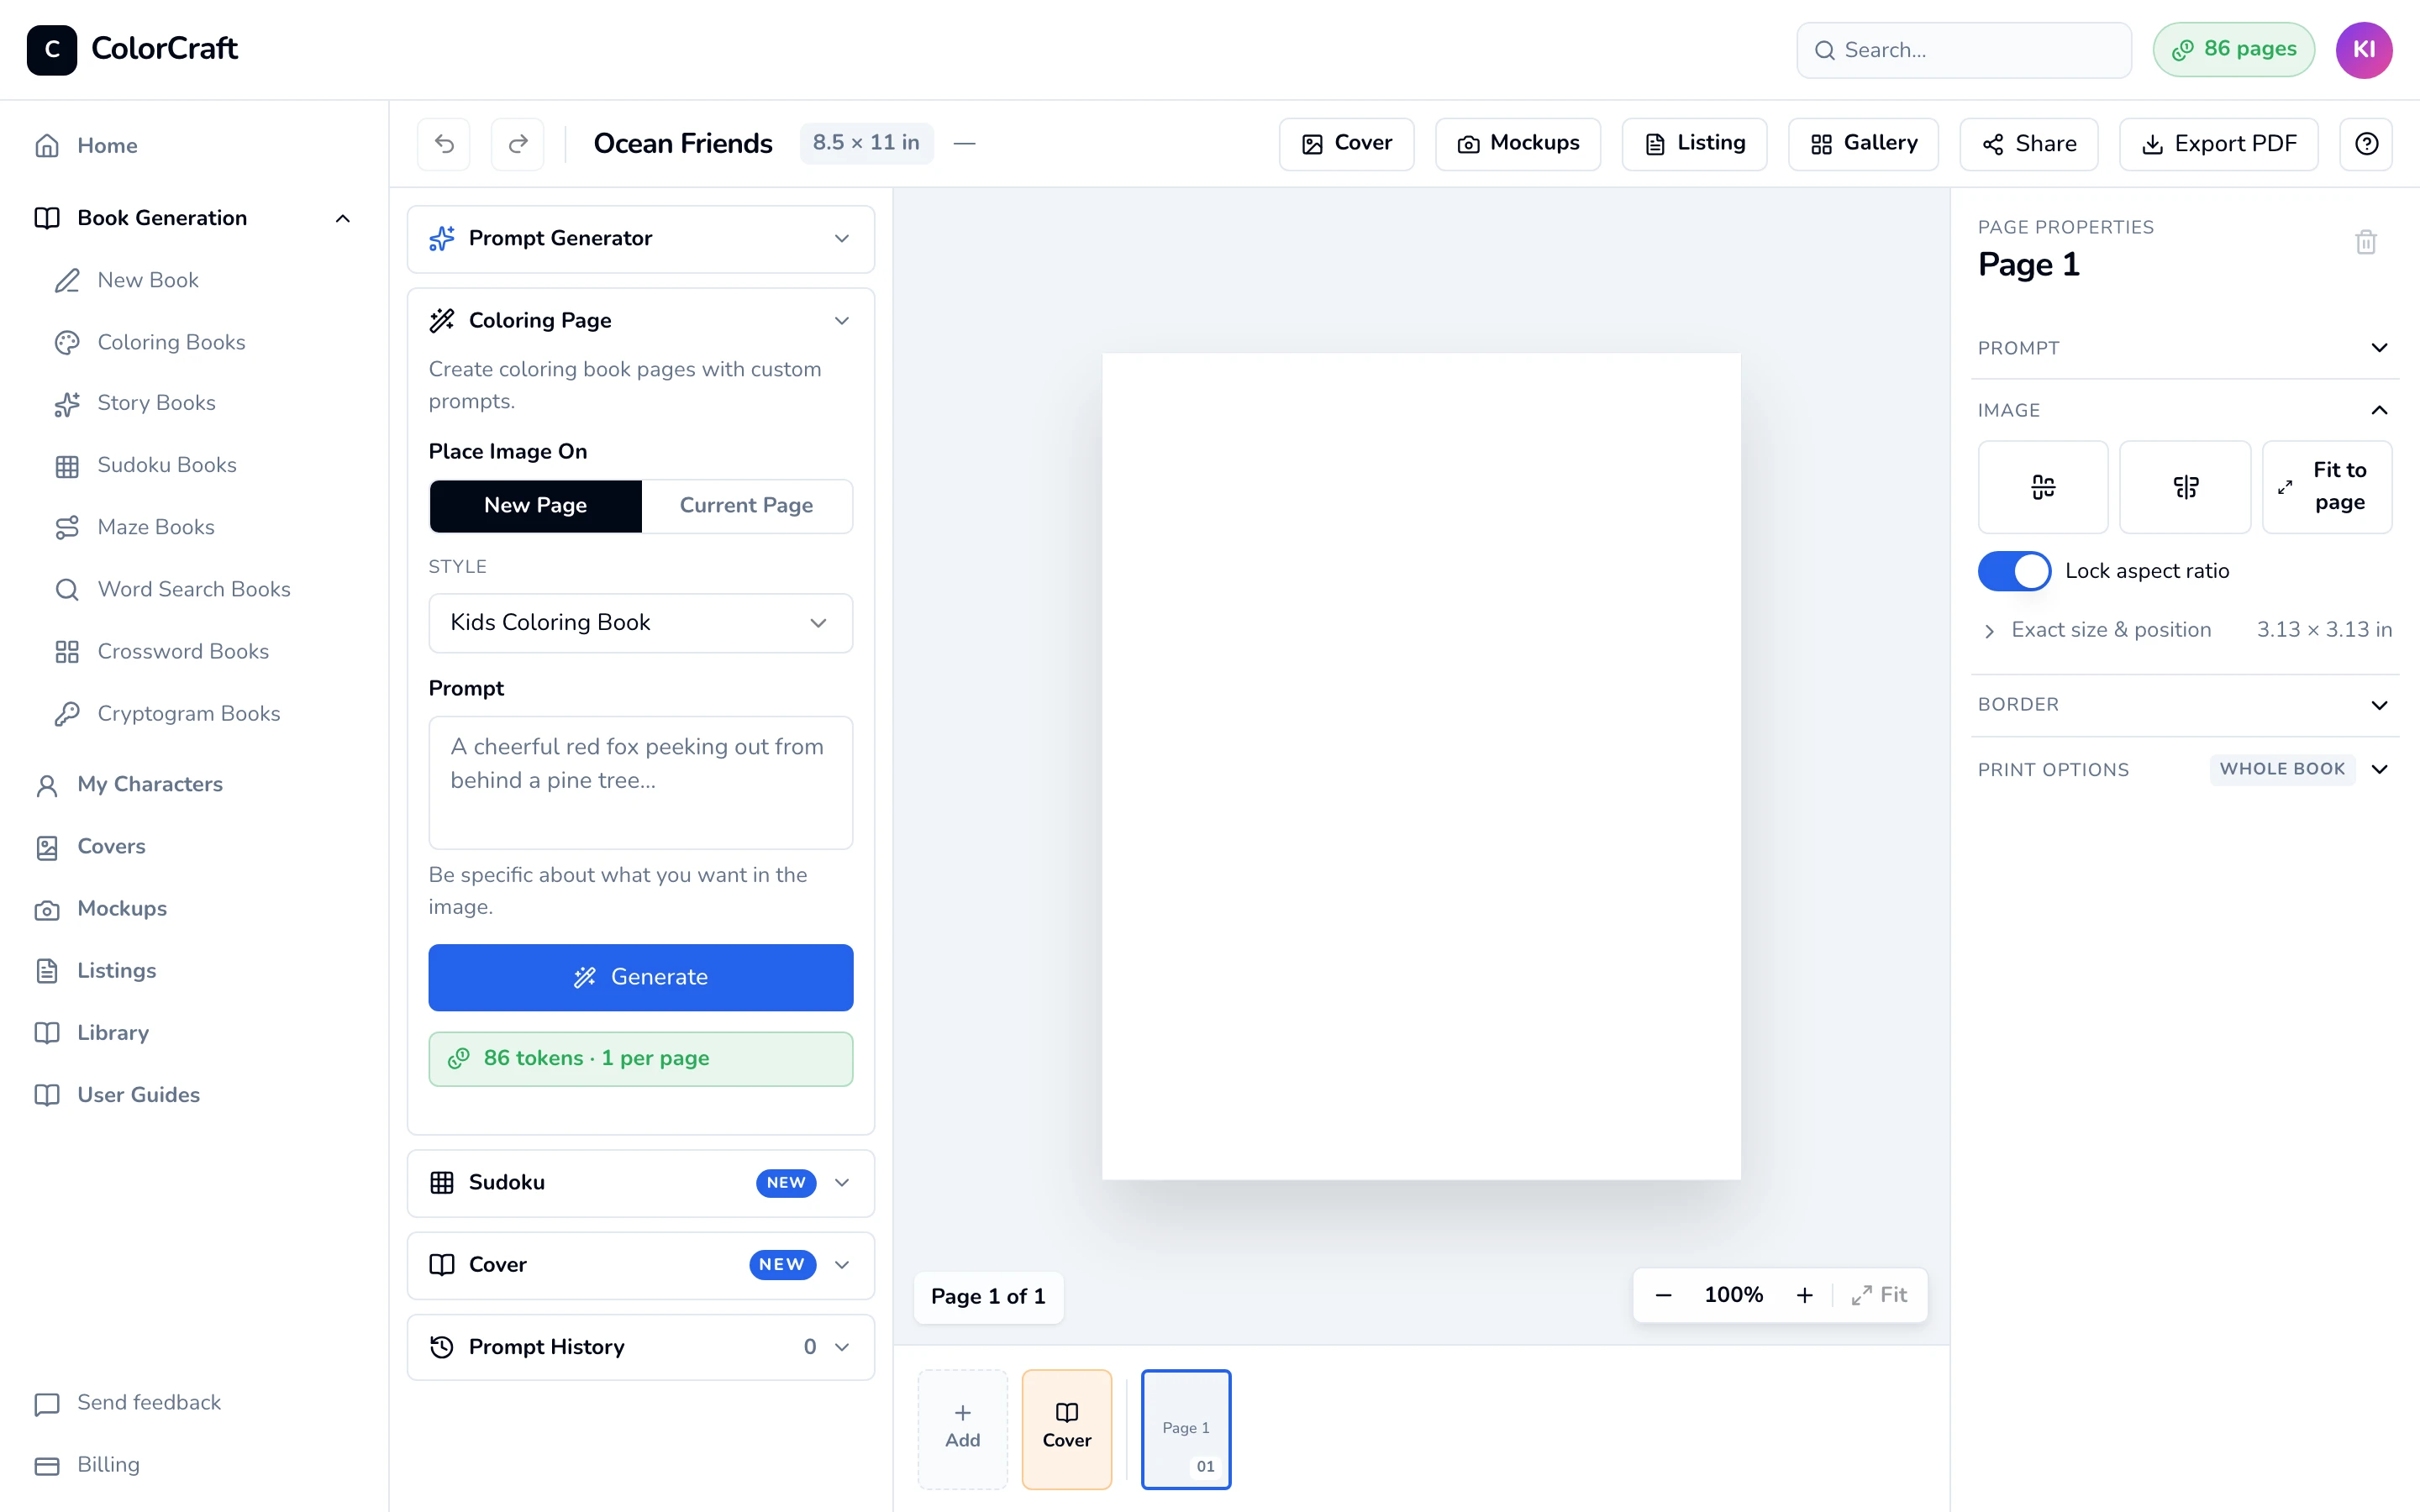Click the blue Generate button
Viewport: 2420px width, 1512px height.
640,977
